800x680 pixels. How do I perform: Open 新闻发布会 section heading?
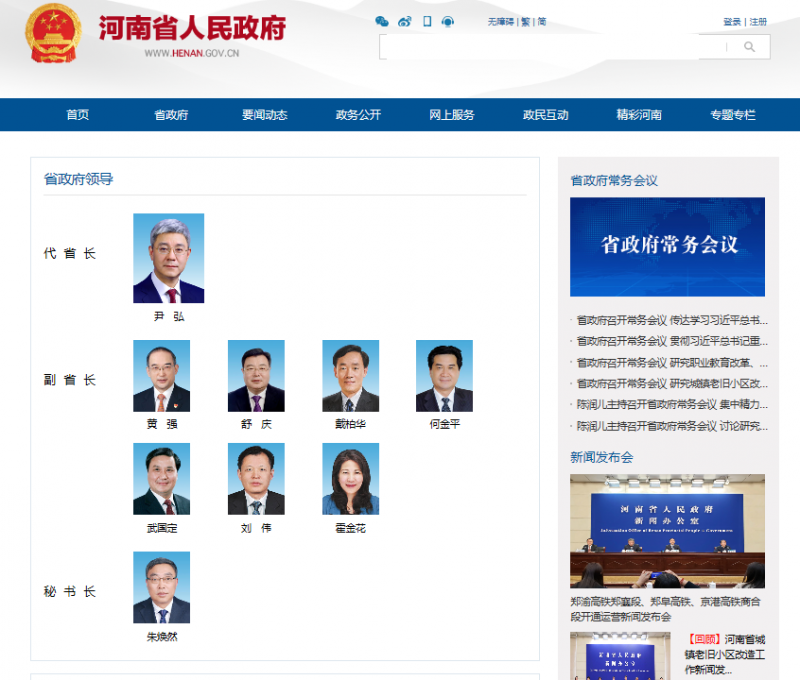(x=602, y=457)
